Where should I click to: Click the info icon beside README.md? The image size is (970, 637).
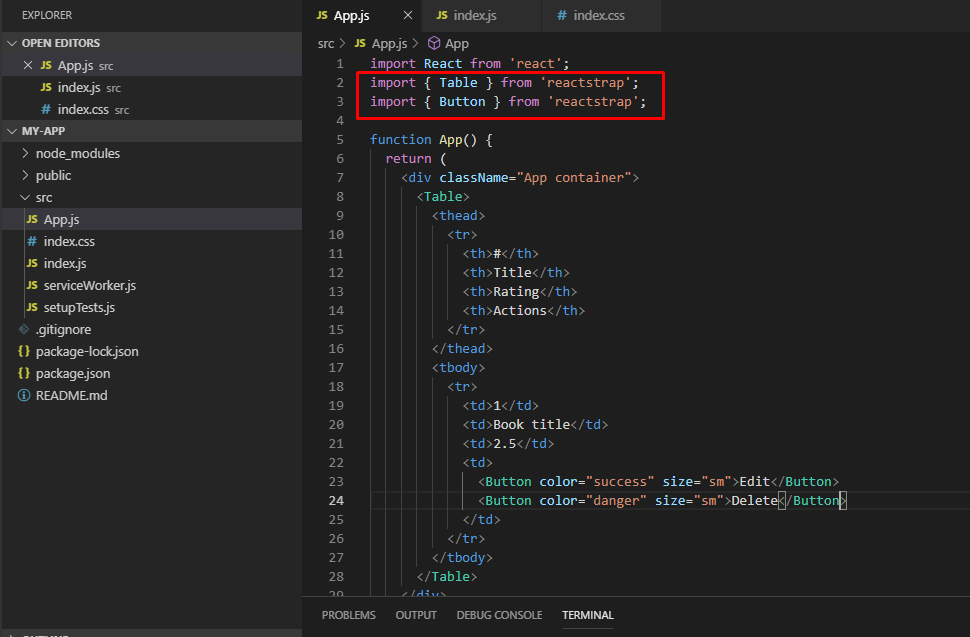pos(22,395)
